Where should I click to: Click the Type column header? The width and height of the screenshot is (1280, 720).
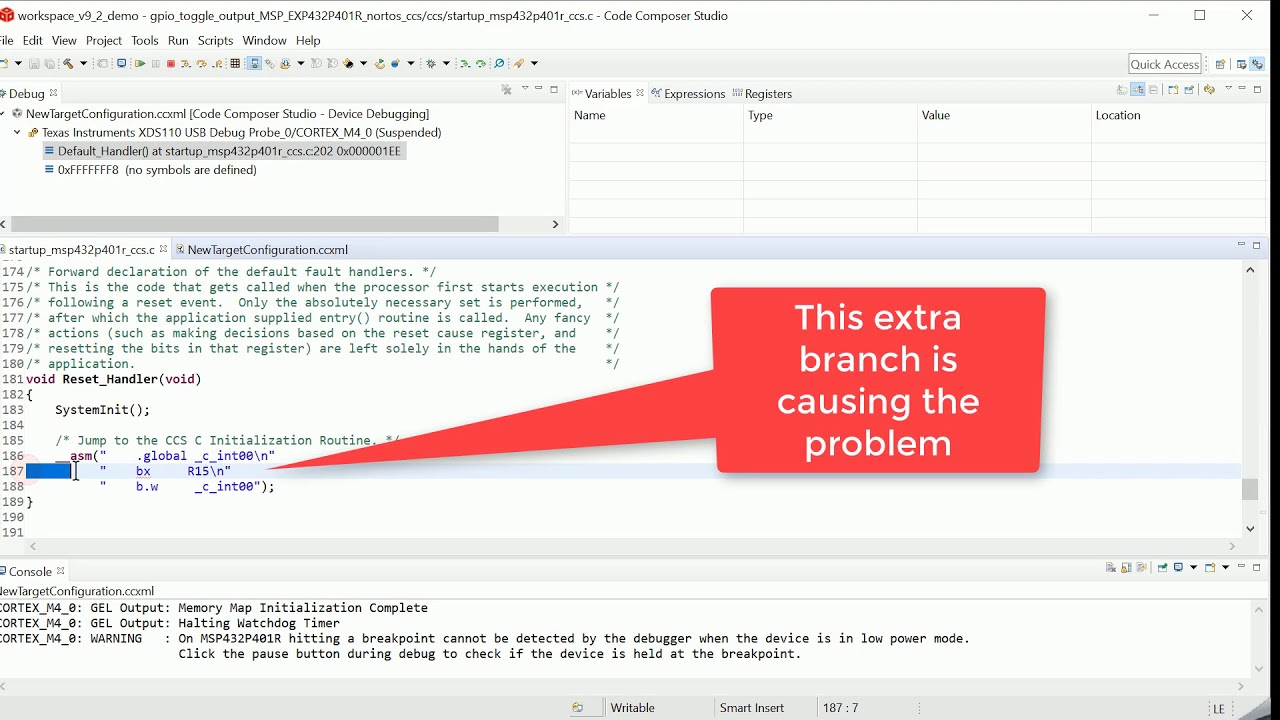[830, 115]
